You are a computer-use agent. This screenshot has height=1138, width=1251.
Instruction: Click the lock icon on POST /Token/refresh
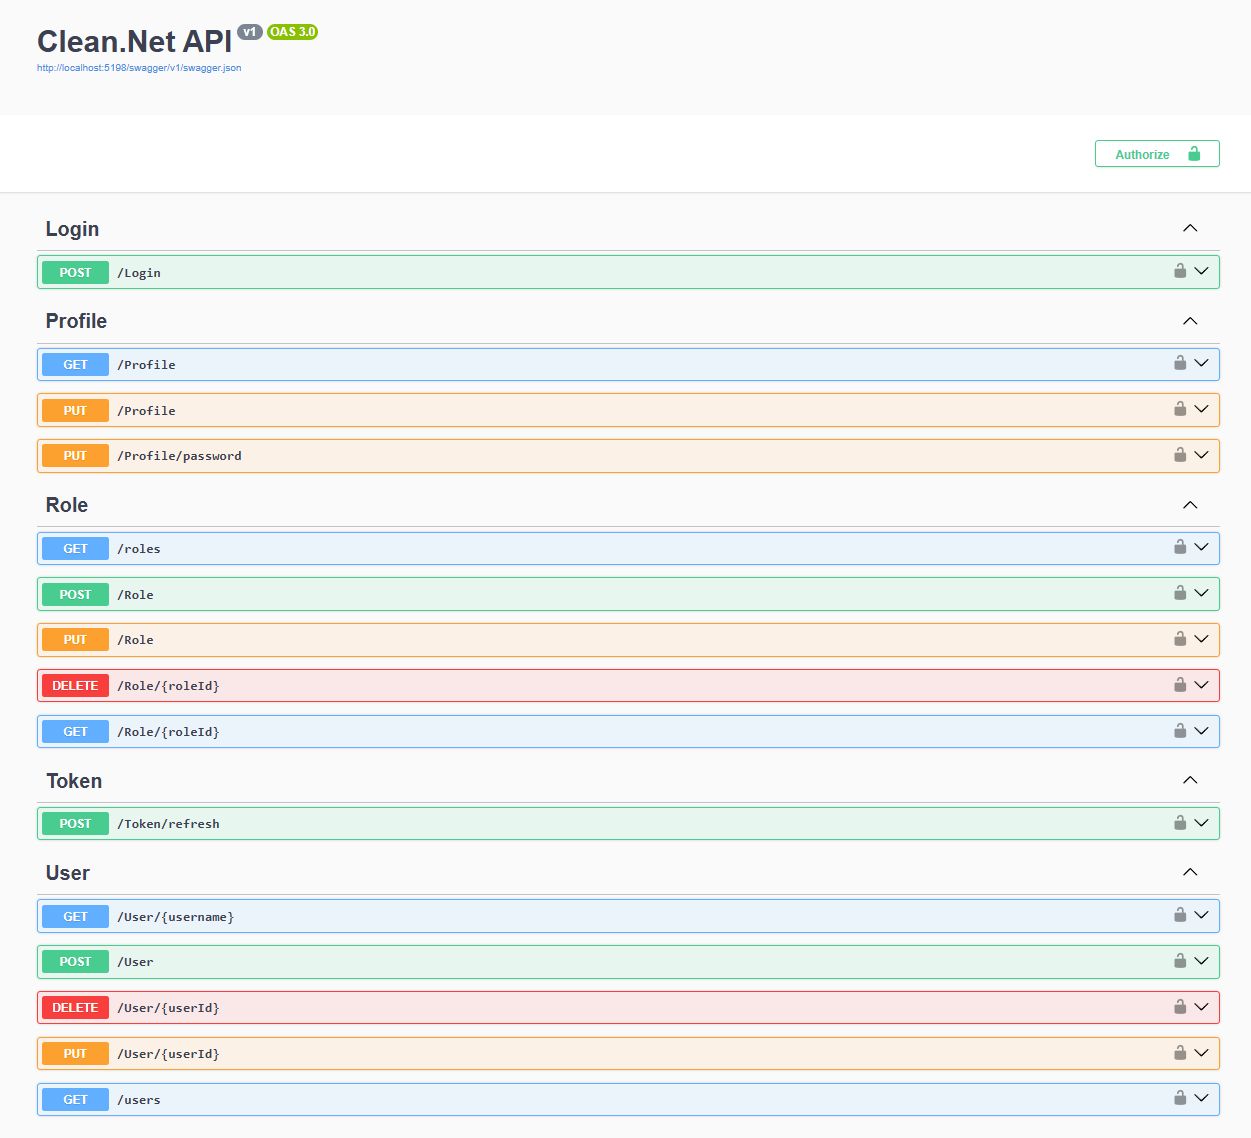(x=1180, y=823)
